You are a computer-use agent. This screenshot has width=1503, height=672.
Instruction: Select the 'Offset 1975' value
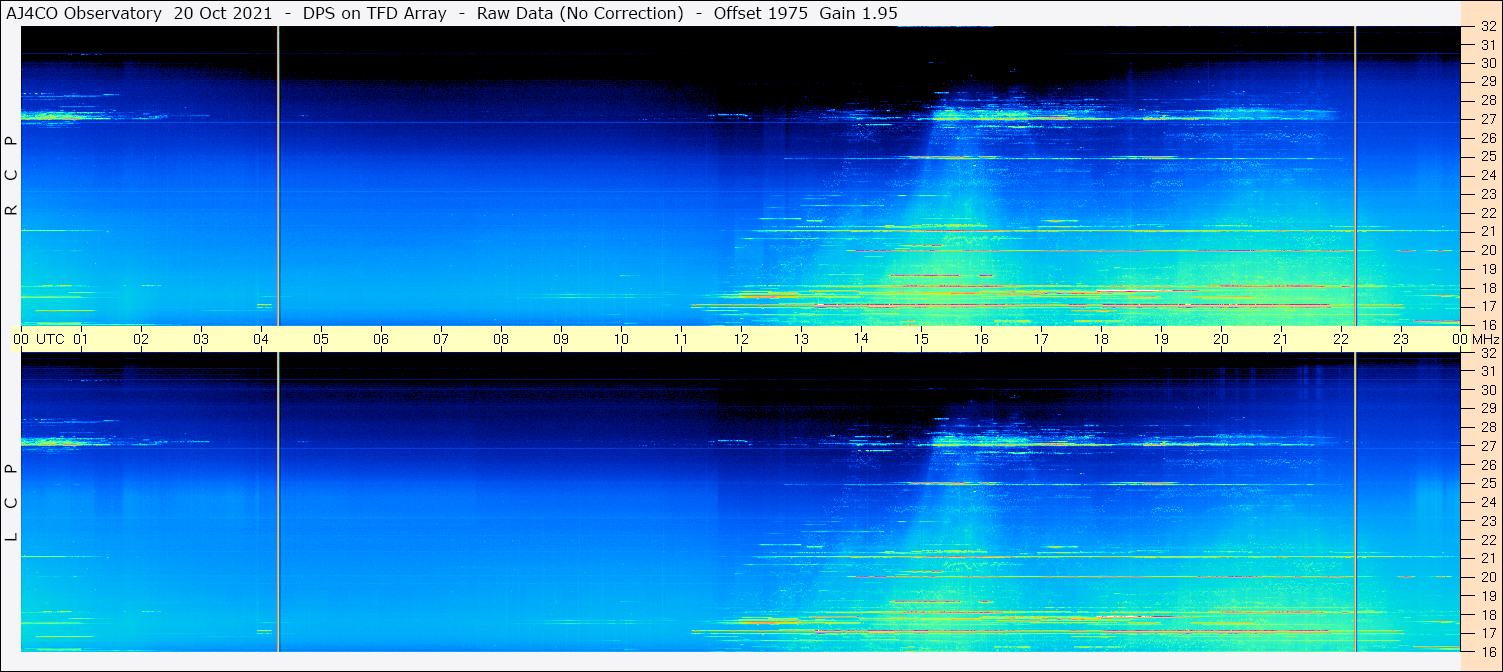pos(761,13)
